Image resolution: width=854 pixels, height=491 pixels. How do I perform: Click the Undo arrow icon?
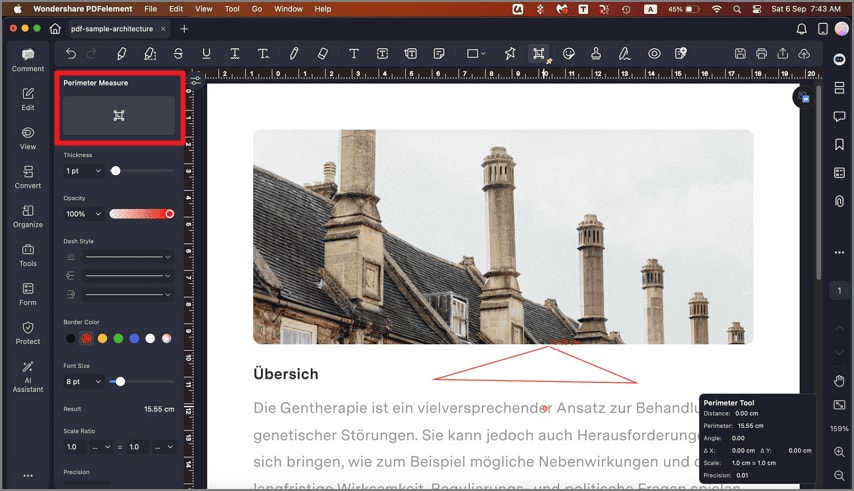pos(71,53)
